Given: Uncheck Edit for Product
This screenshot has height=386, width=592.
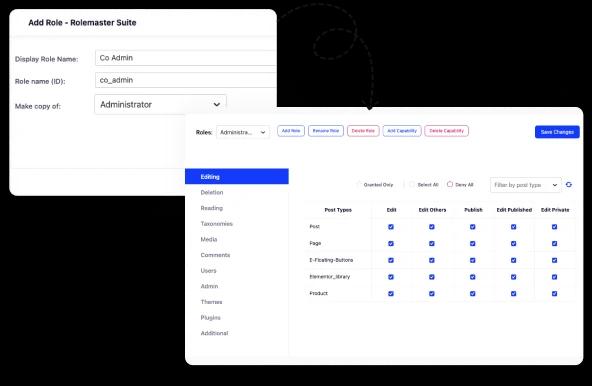Looking at the screenshot, I should (391, 293).
